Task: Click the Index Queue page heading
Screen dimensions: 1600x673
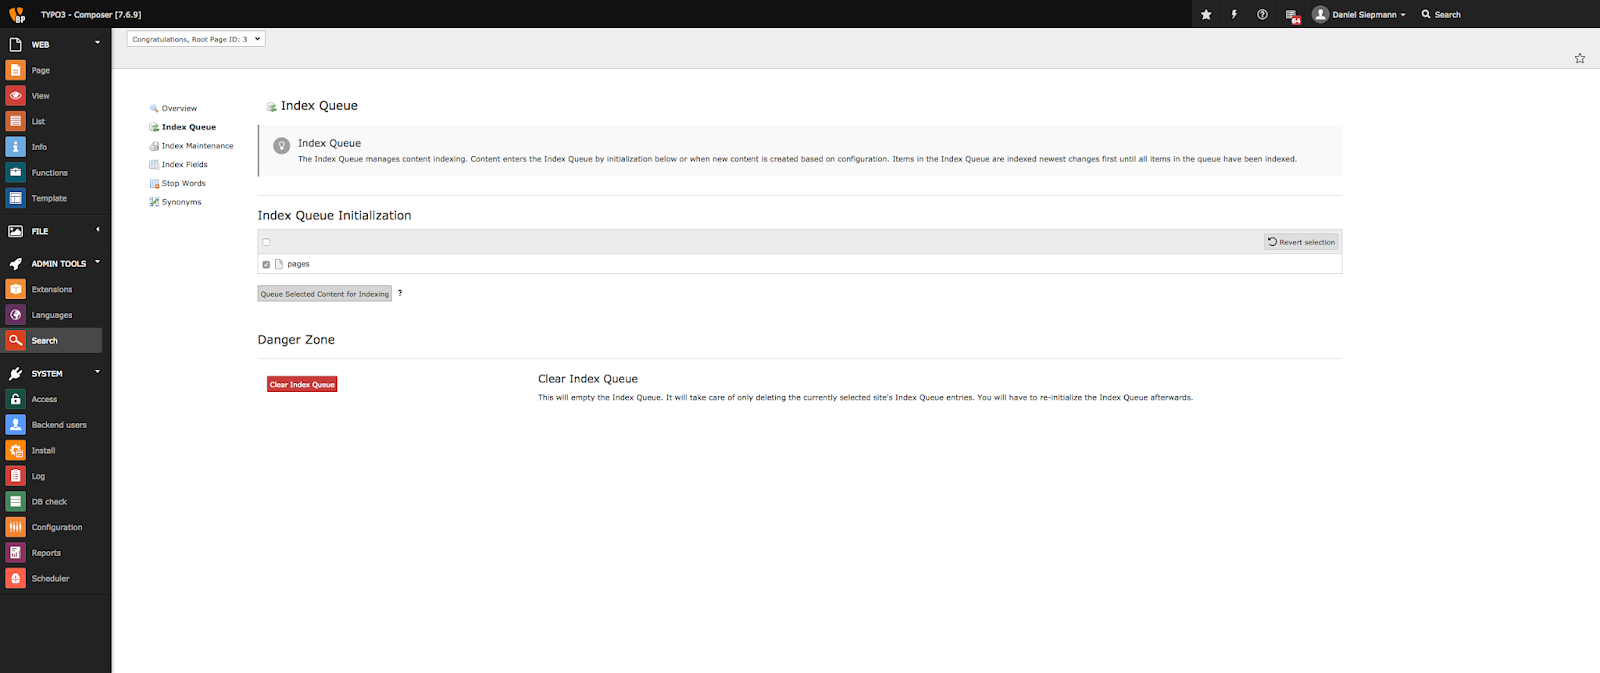Action: pos(319,105)
